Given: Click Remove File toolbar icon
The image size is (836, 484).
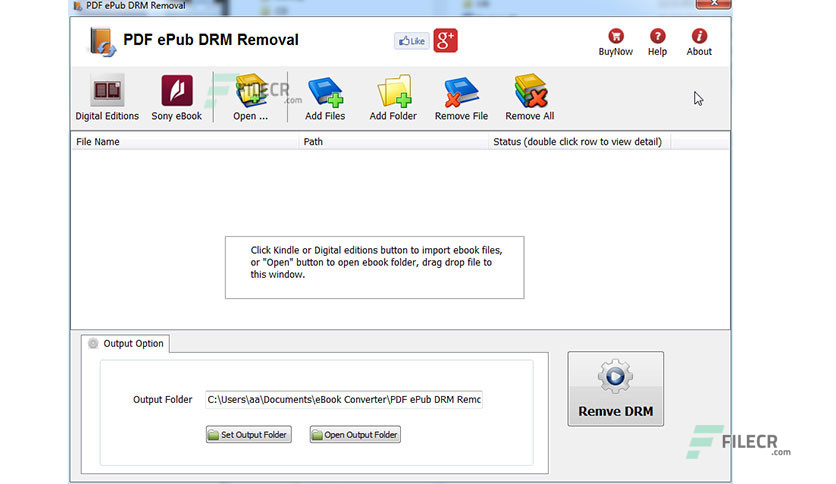Looking at the screenshot, I should [x=461, y=98].
